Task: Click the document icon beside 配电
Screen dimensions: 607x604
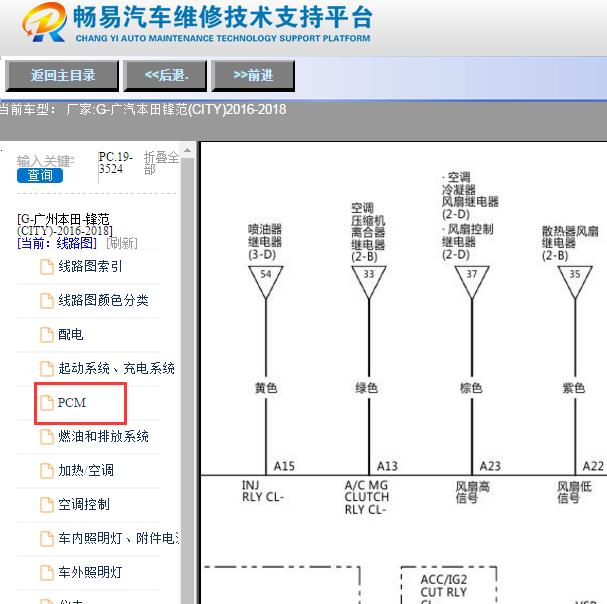Action: (x=47, y=335)
